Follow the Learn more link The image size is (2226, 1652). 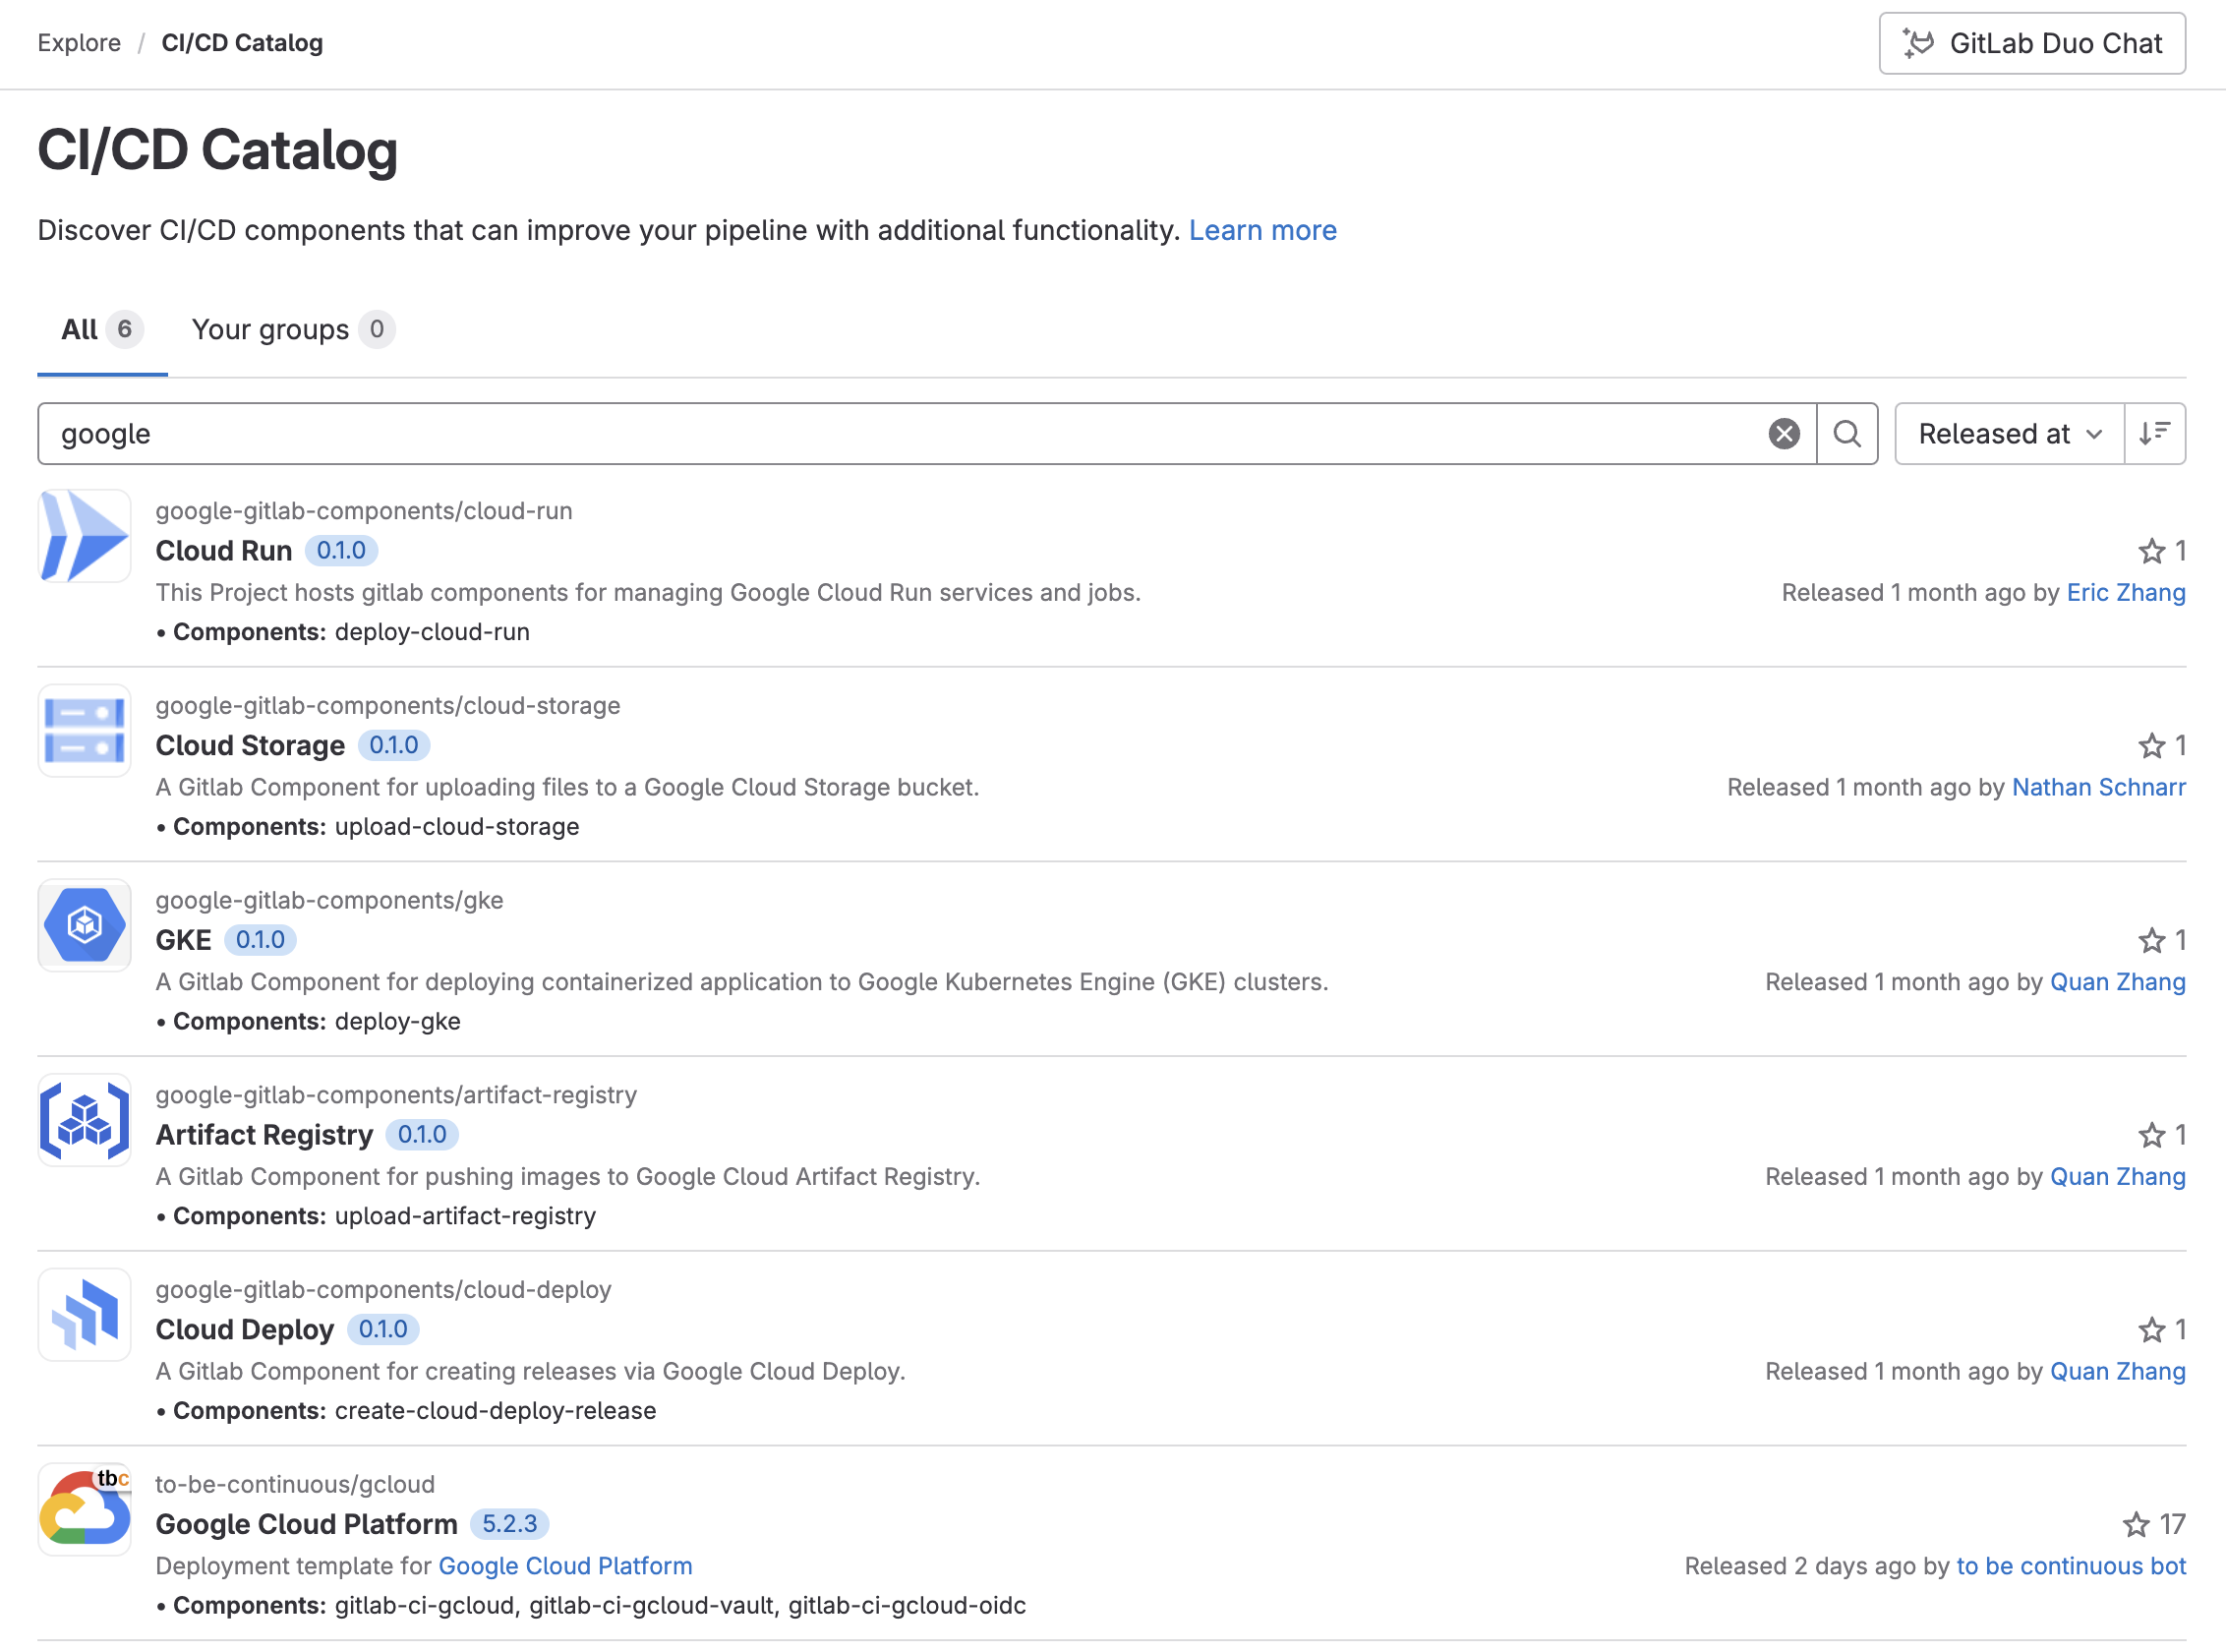tap(1262, 230)
